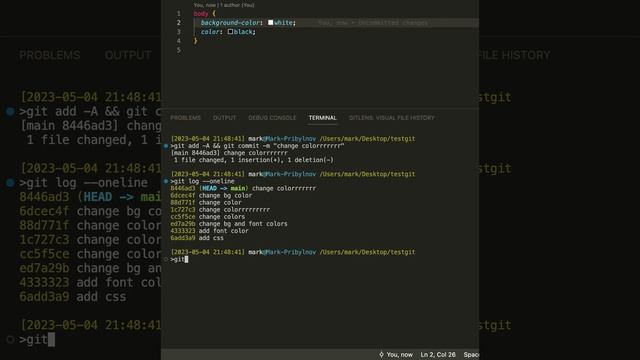The image size is (640, 360).
Task: Click commit hash ed7a29b 'change bg and font colors'
Action: [183, 224]
